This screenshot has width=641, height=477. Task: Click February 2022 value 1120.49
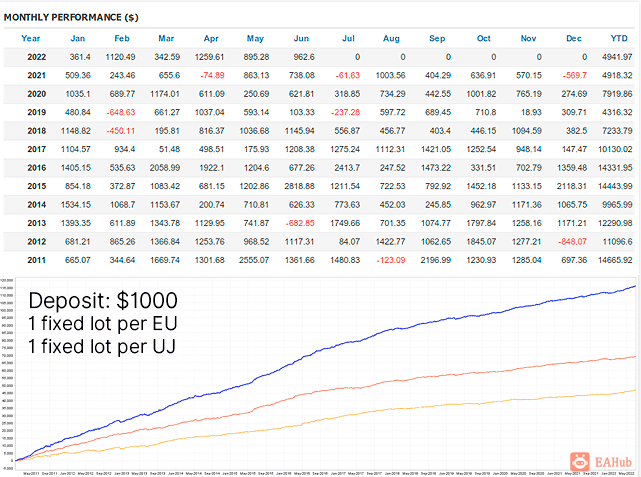coord(120,57)
